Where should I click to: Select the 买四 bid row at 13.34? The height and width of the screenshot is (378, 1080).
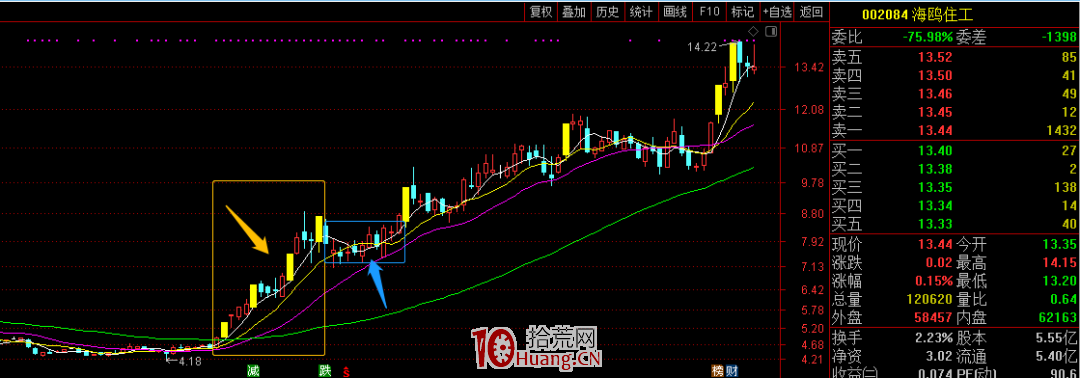[955, 205]
